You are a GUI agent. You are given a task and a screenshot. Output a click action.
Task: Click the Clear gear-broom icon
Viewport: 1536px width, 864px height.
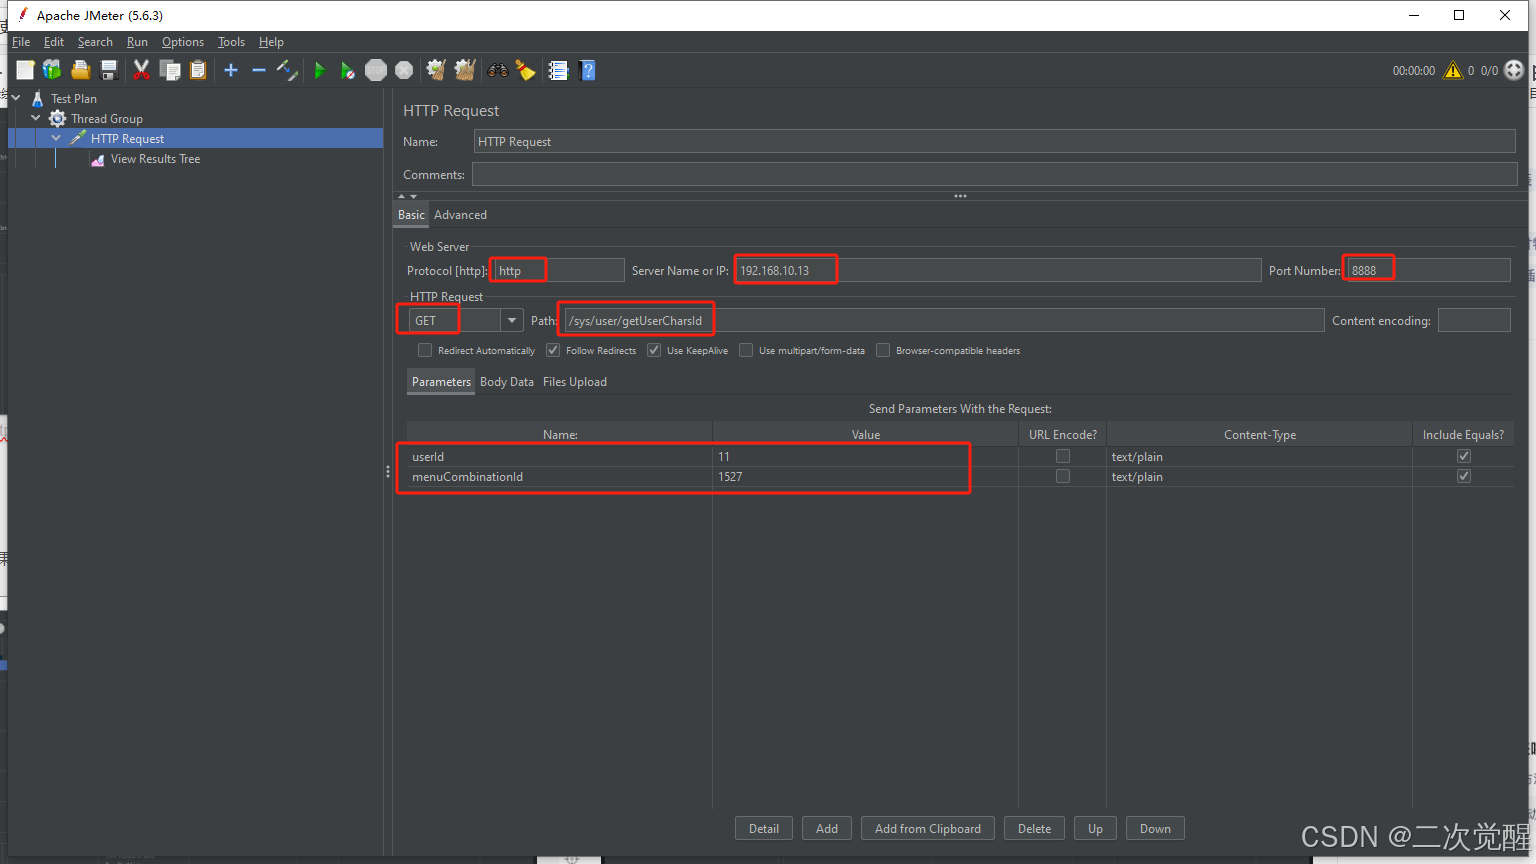point(436,70)
